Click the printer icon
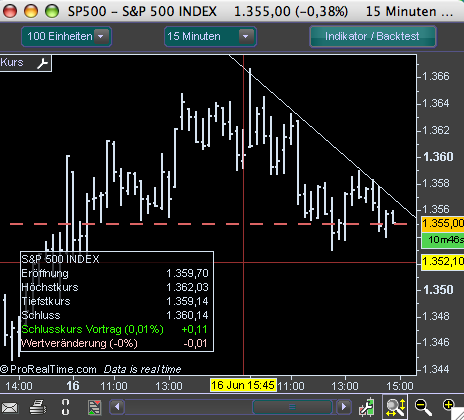Image resolution: width=464 pixels, height=420 pixels. (38, 407)
